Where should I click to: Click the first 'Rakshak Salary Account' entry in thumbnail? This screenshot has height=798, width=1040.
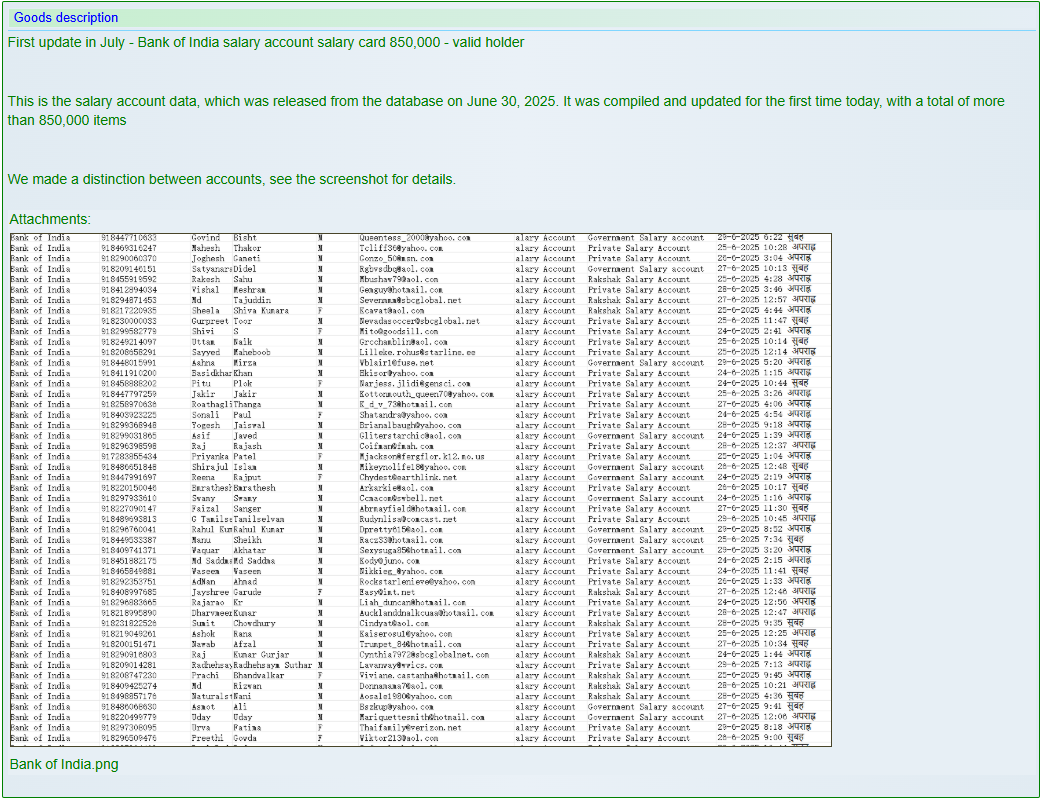pos(638,279)
